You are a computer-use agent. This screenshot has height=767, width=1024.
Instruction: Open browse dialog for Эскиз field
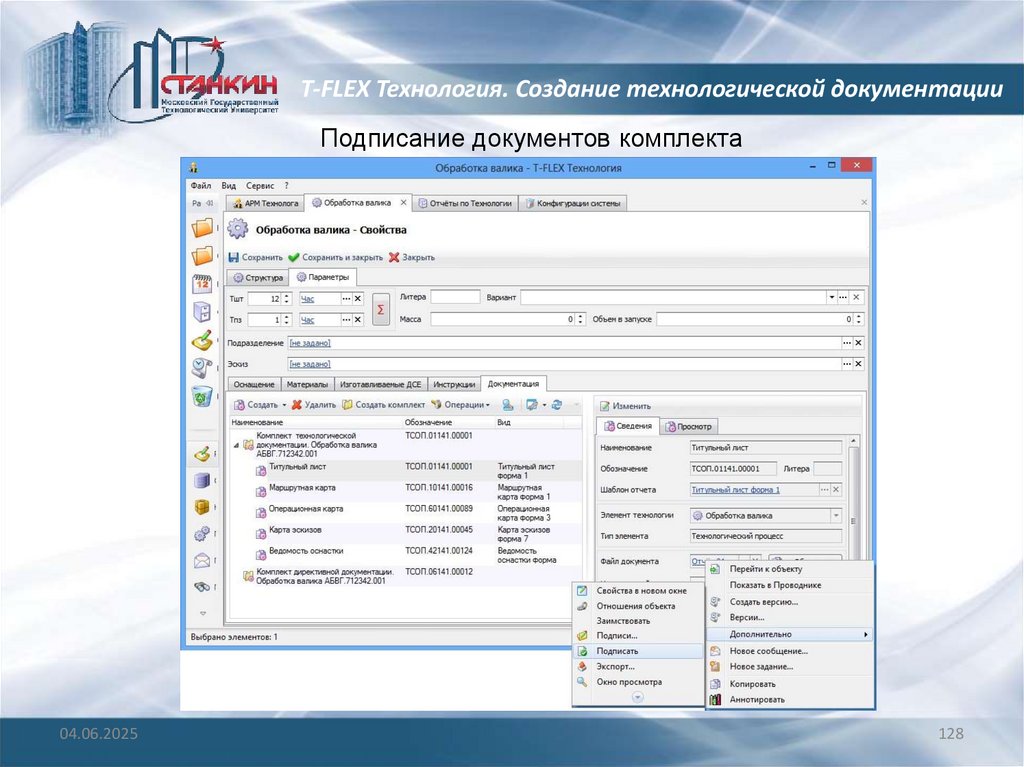coord(847,364)
